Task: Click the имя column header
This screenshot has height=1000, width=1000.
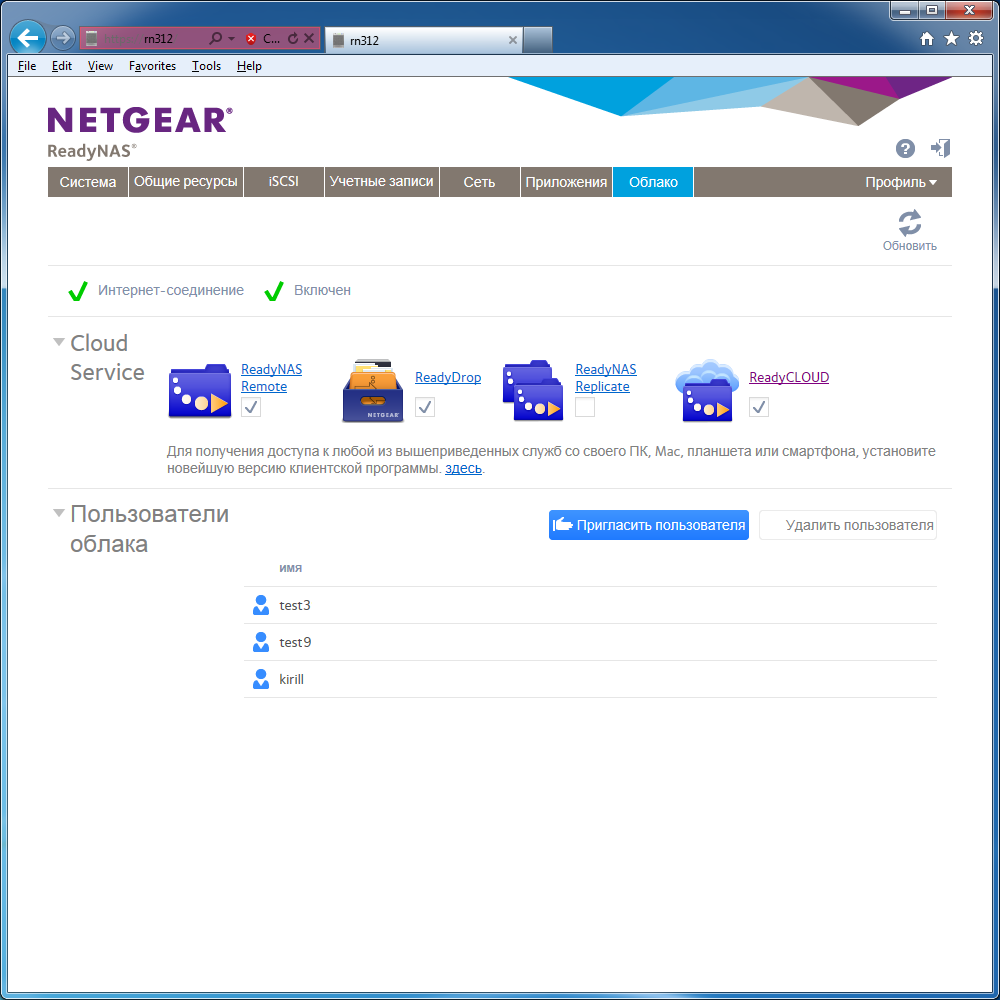Action: pyautogui.click(x=290, y=568)
